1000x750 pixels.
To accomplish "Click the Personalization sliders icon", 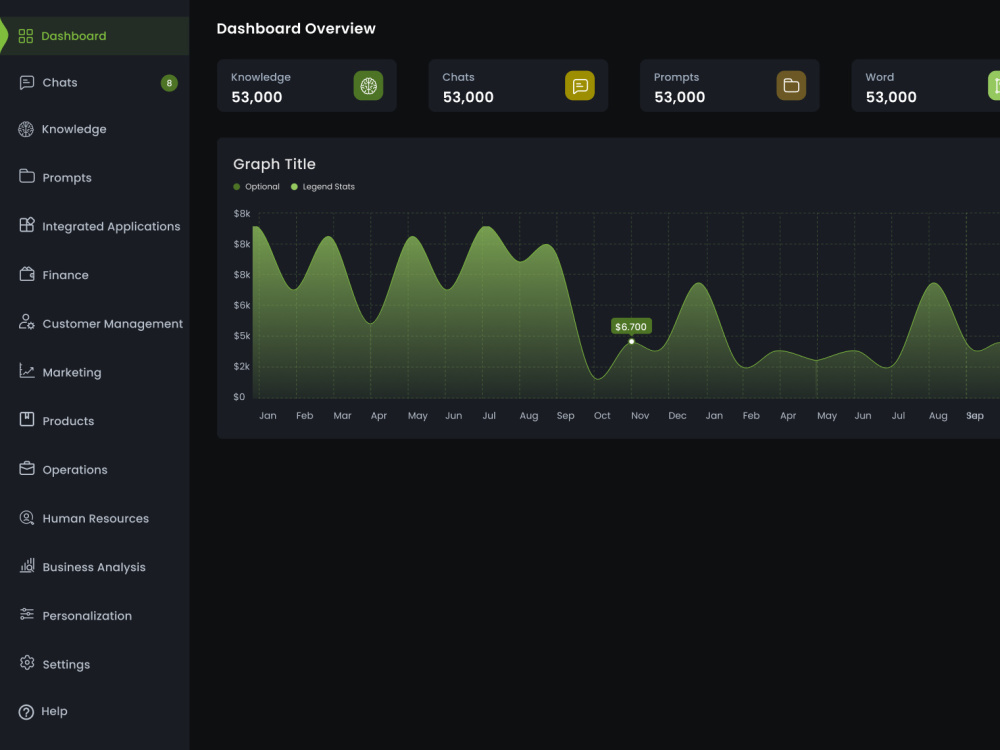I will pyautogui.click(x=27, y=614).
